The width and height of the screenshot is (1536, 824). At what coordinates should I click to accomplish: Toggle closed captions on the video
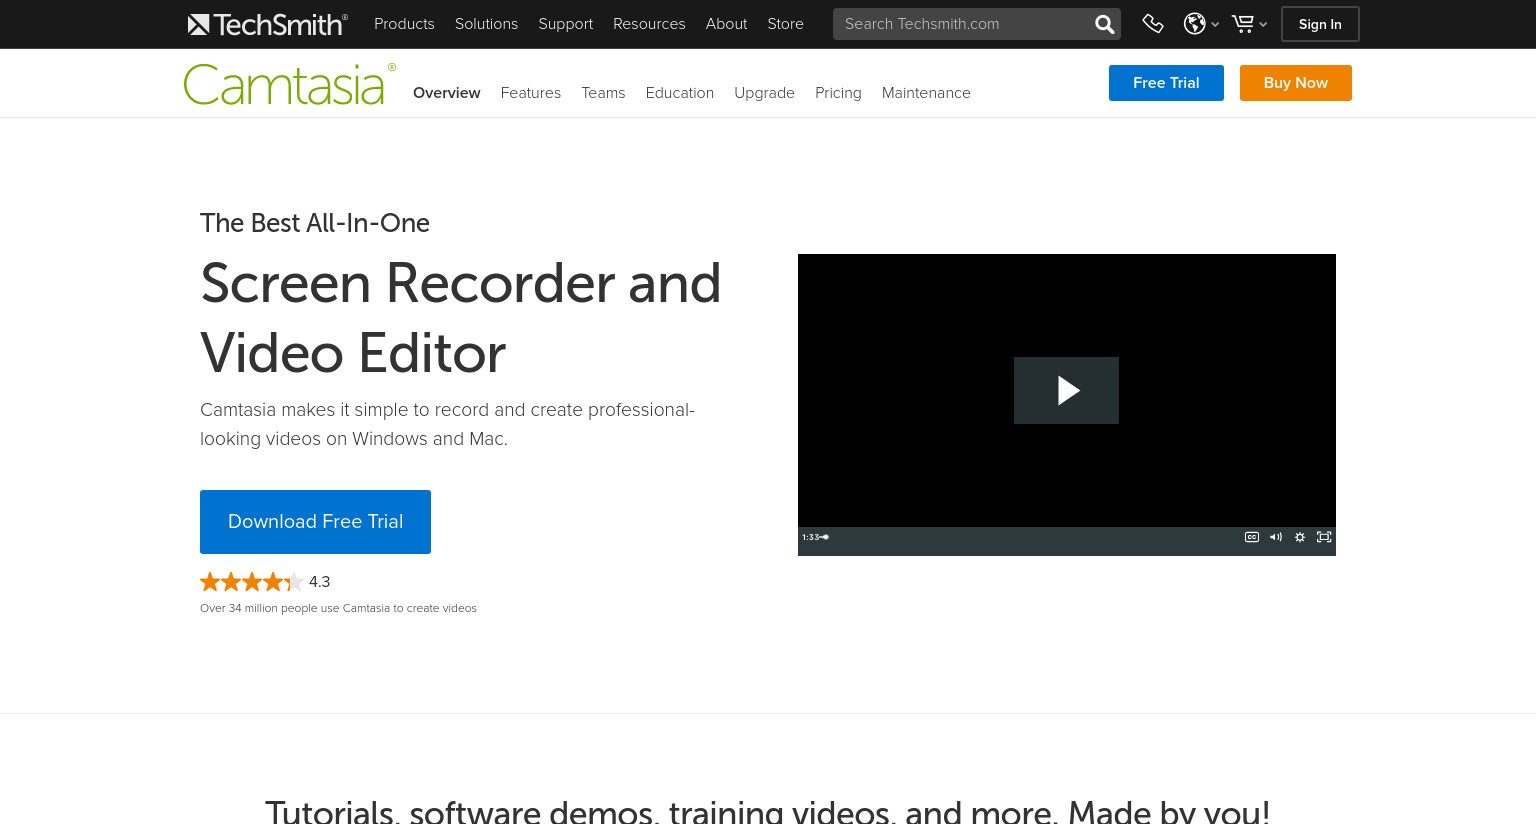[x=1251, y=537]
